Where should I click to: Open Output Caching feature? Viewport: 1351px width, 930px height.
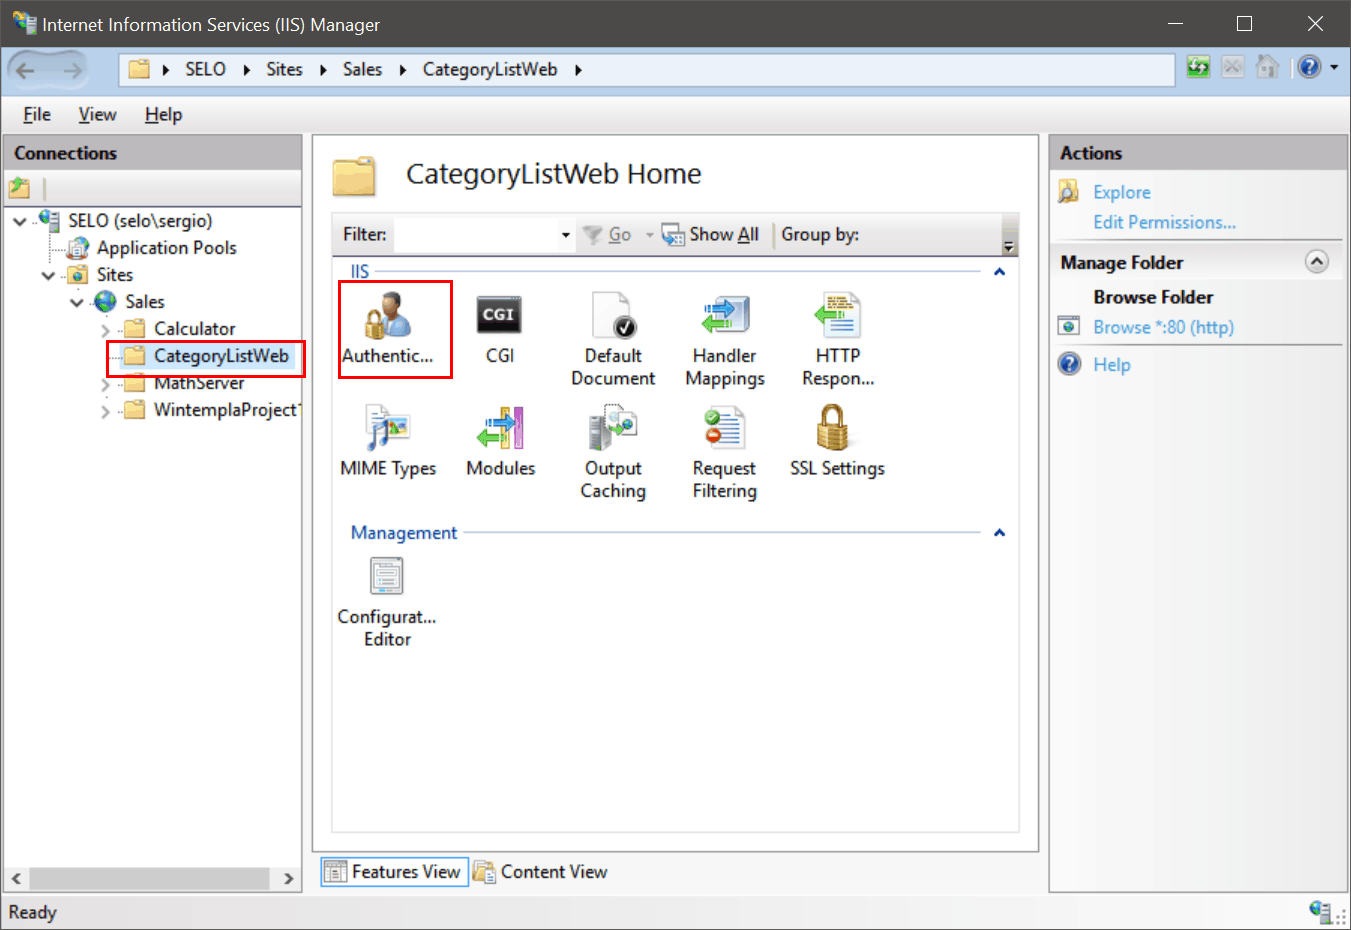coord(613,452)
